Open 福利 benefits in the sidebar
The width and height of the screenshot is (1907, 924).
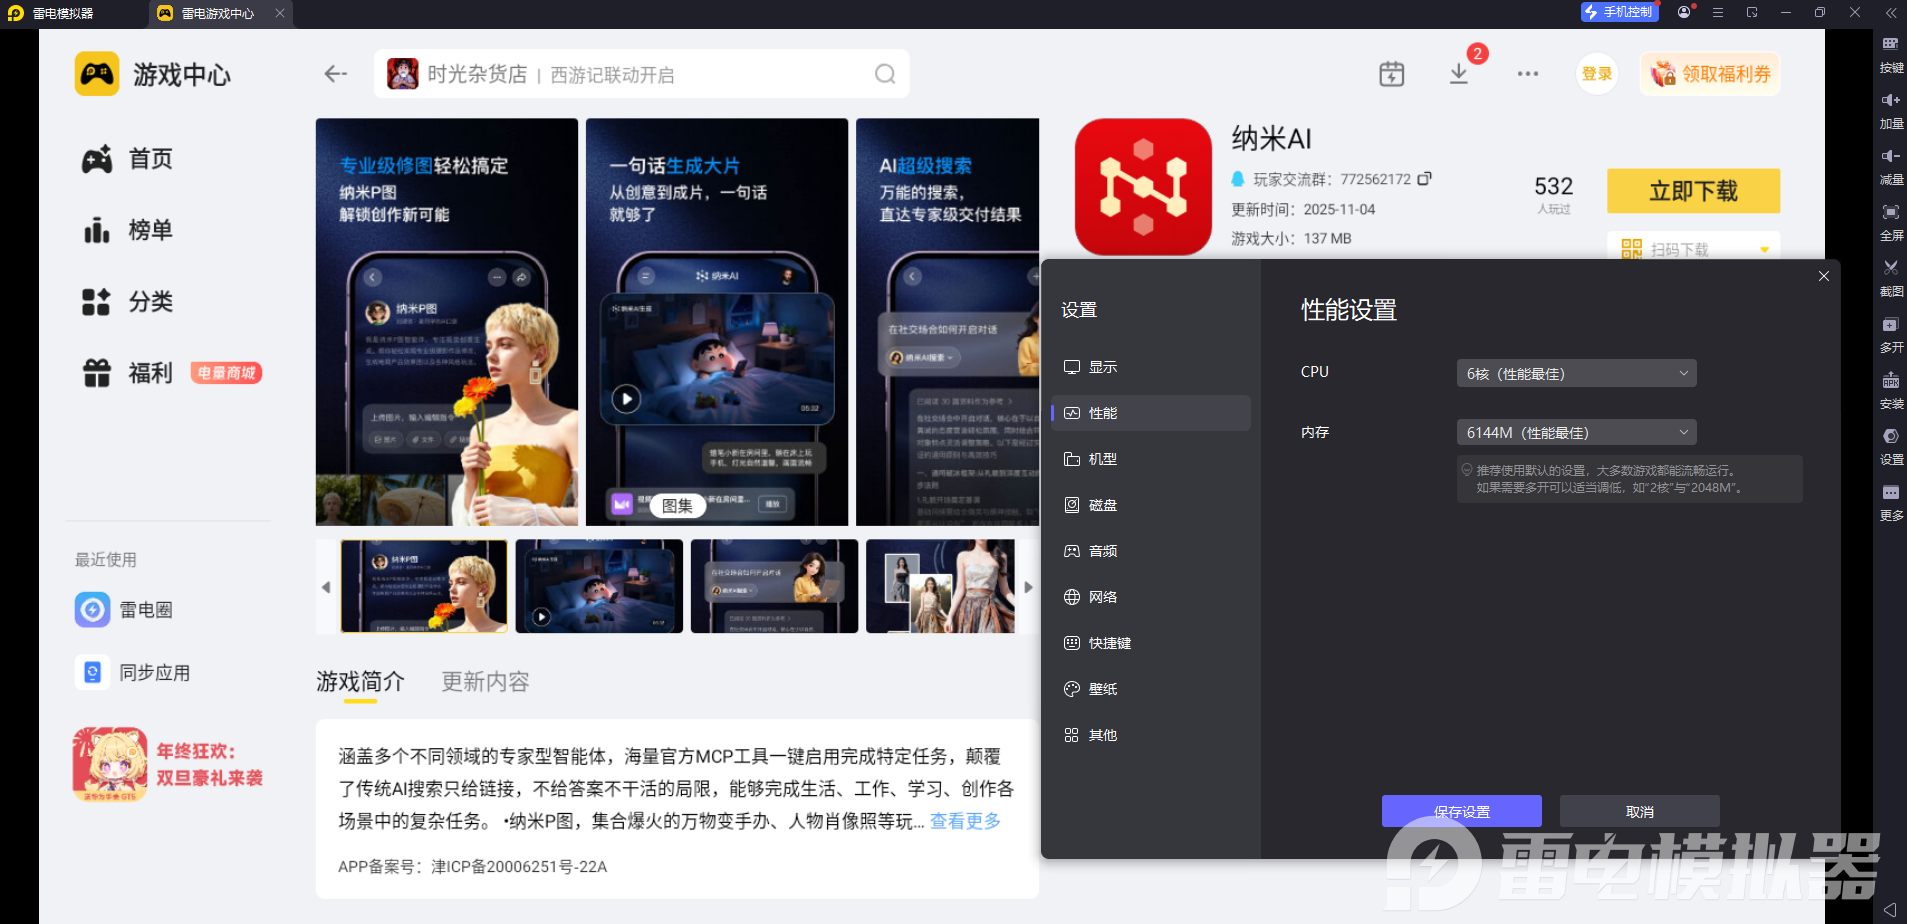tap(128, 373)
